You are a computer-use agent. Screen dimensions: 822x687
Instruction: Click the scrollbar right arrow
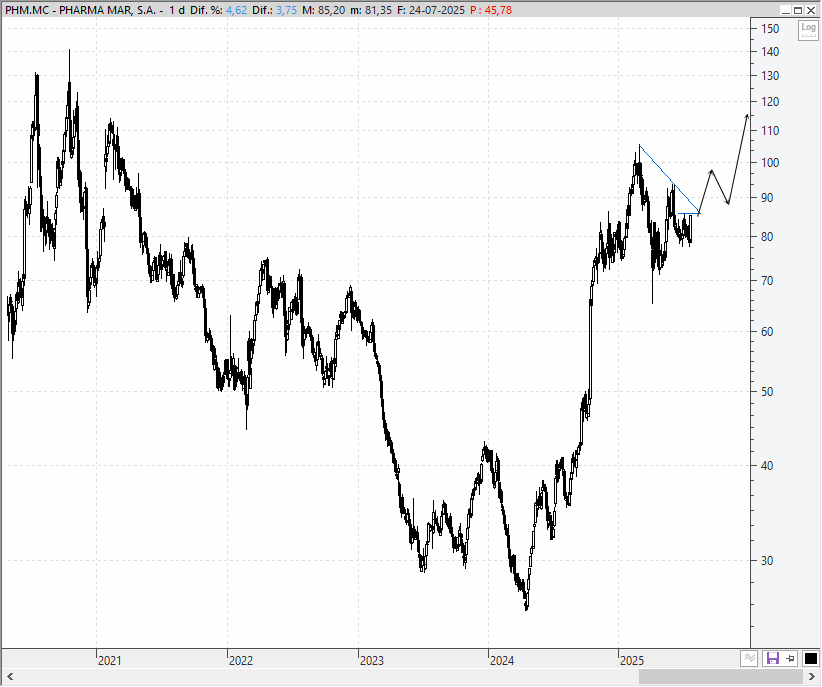point(812,677)
